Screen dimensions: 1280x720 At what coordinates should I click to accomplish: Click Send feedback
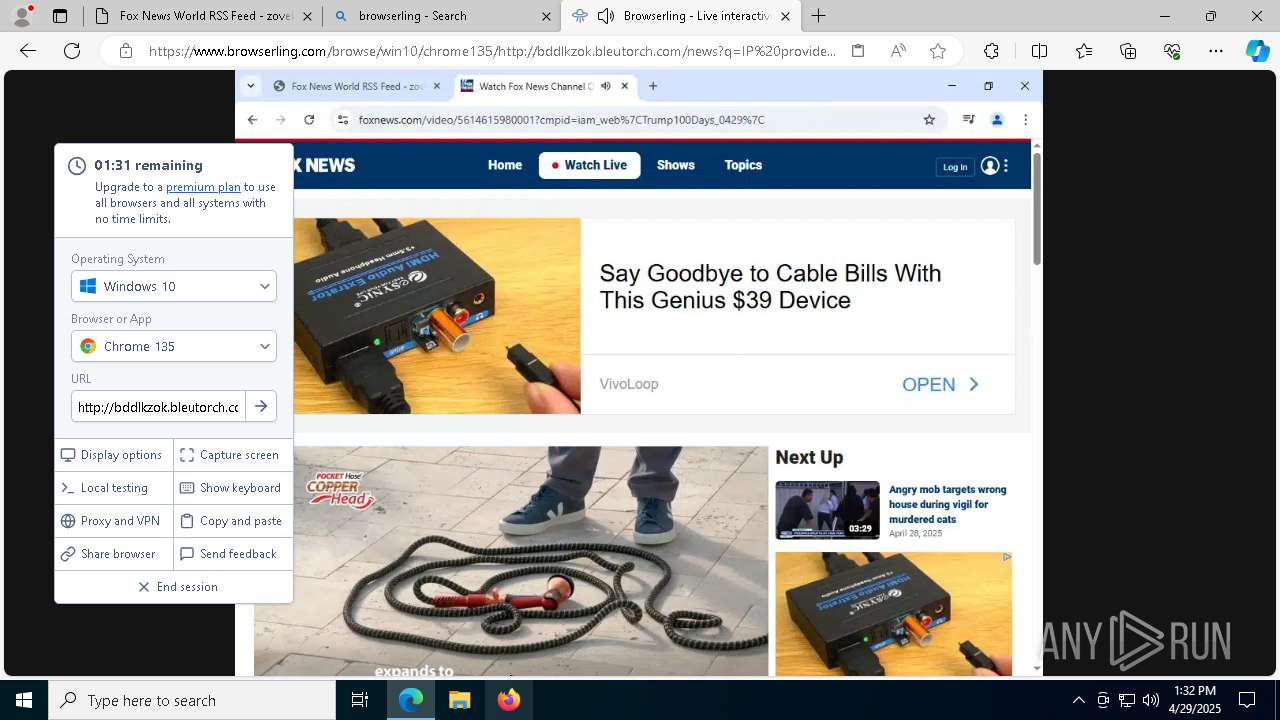click(x=232, y=554)
